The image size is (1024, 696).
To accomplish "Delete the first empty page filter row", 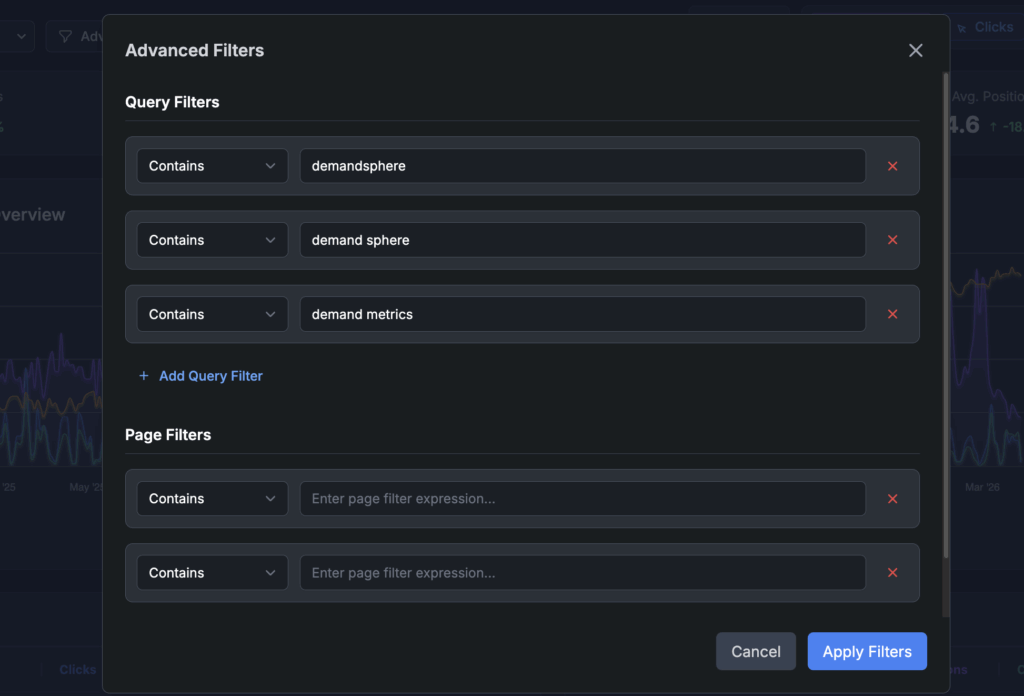I will 892,499.
